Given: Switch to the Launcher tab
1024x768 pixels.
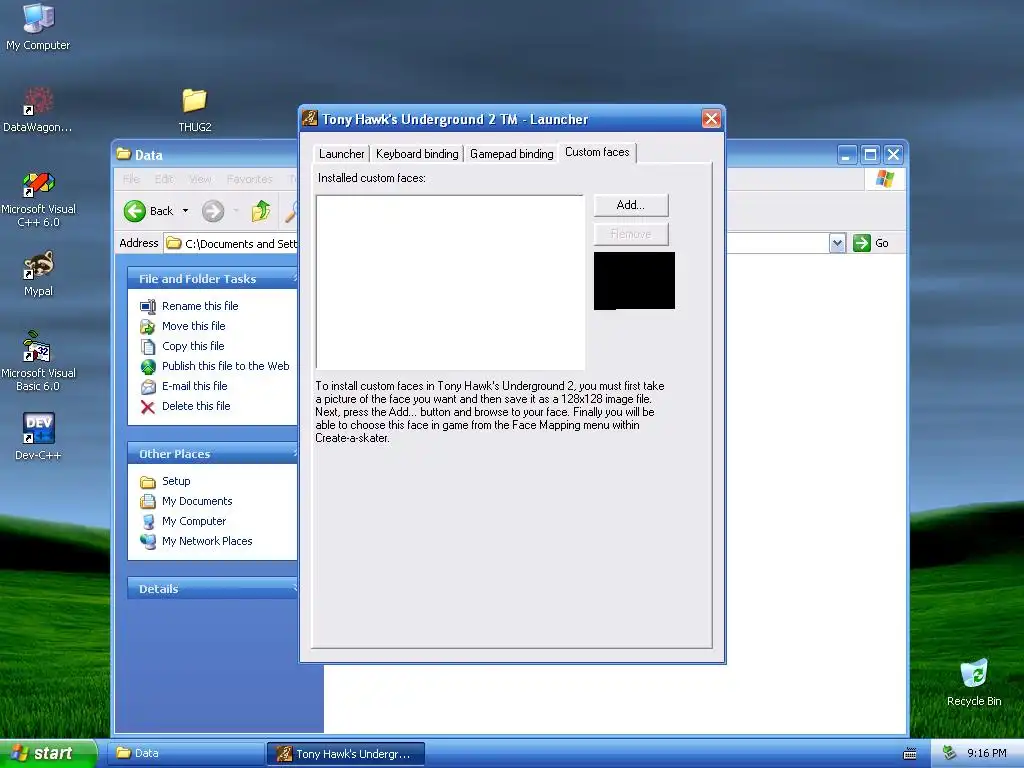Looking at the screenshot, I should pyautogui.click(x=342, y=153).
